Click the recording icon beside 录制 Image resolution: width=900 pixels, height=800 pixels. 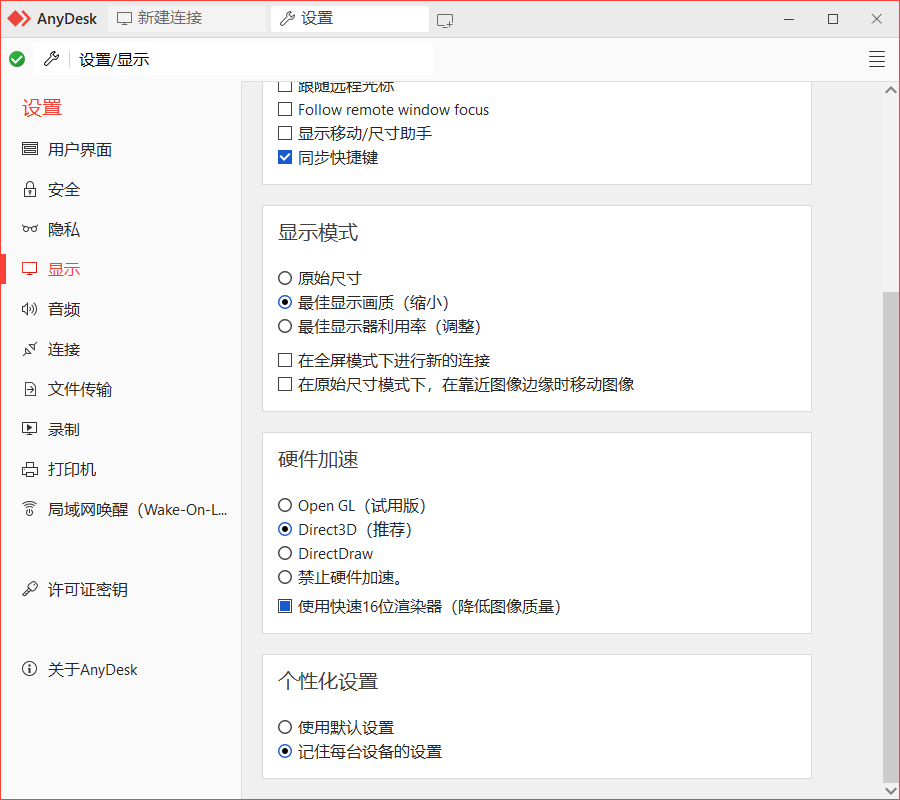(30, 429)
